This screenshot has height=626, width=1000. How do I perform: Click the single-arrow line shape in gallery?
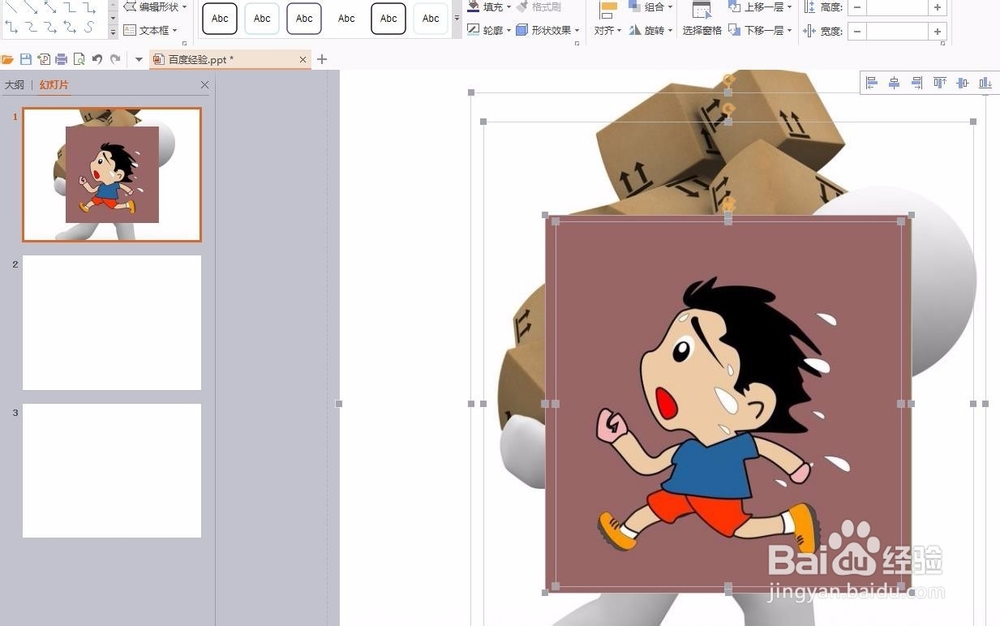31,8
